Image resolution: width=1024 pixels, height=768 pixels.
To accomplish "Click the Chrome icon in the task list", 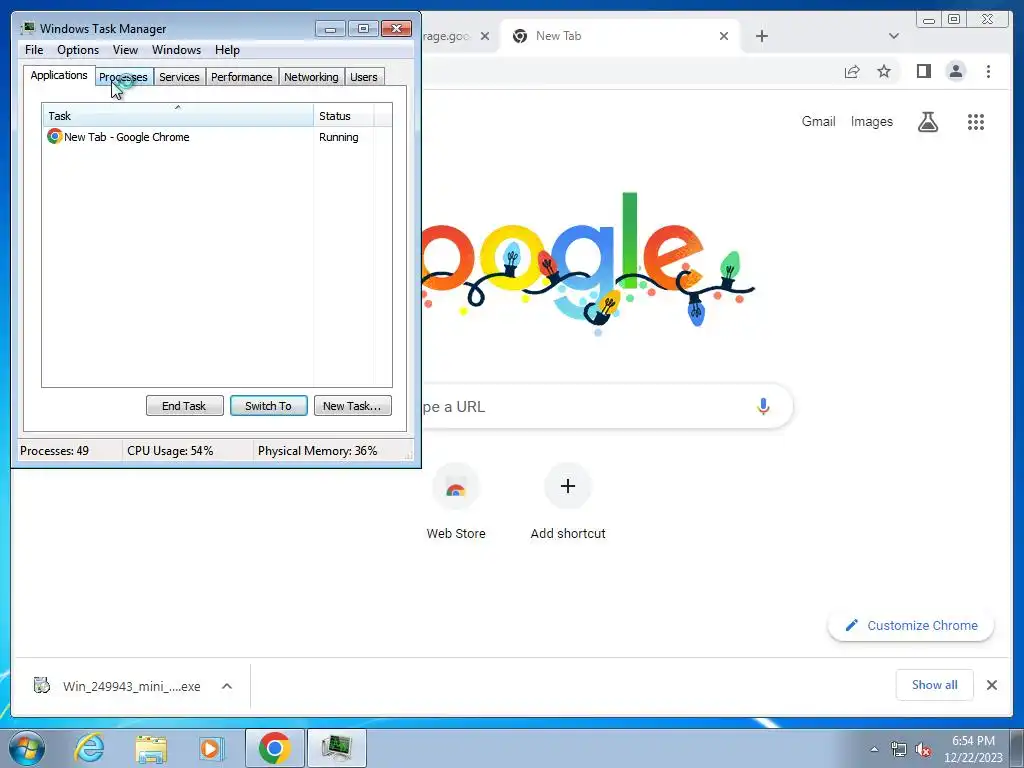I will 54,136.
